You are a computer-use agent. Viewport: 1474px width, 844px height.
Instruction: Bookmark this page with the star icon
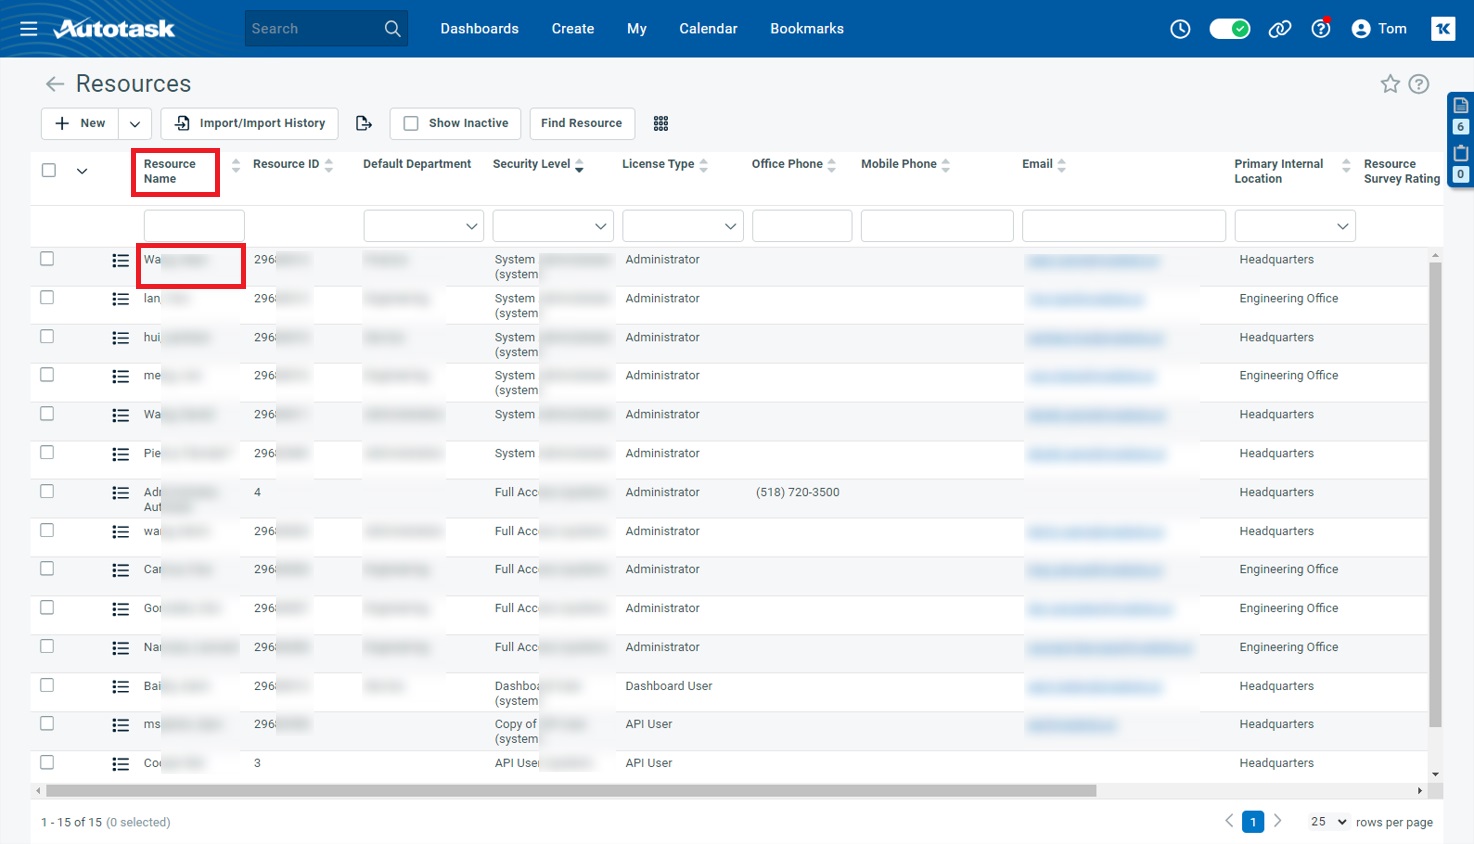(x=1390, y=84)
